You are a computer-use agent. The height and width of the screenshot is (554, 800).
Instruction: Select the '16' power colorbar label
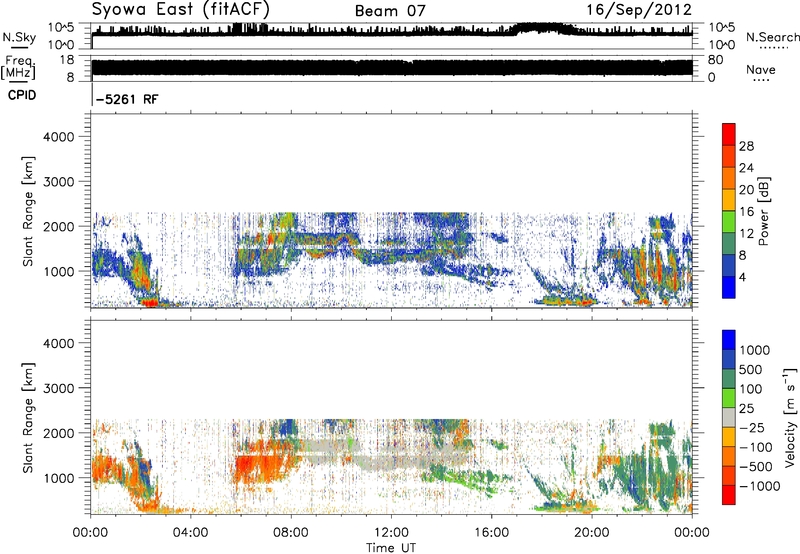point(746,212)
